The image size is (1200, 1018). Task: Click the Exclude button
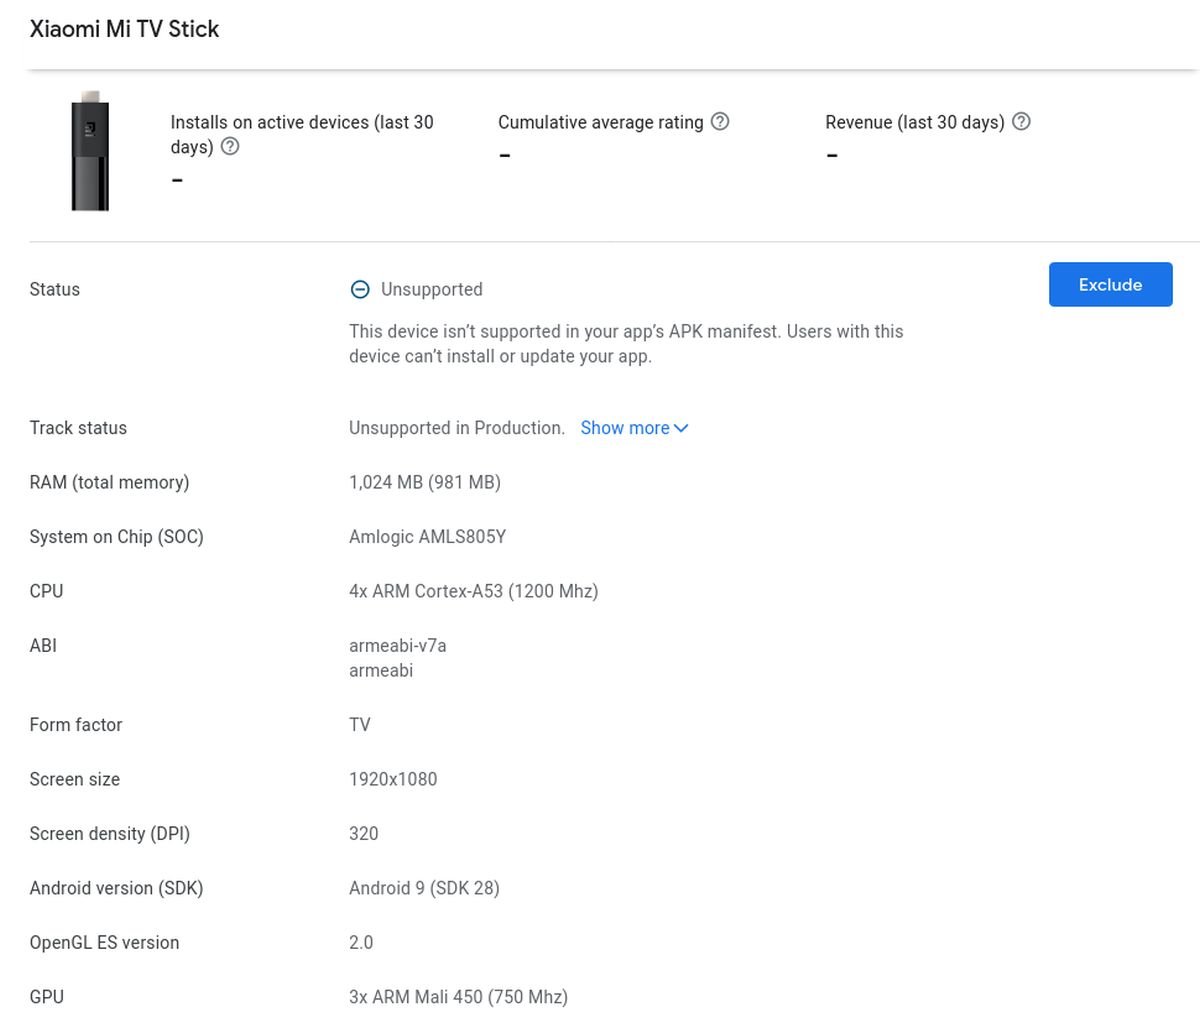(x=1110, y=285)
